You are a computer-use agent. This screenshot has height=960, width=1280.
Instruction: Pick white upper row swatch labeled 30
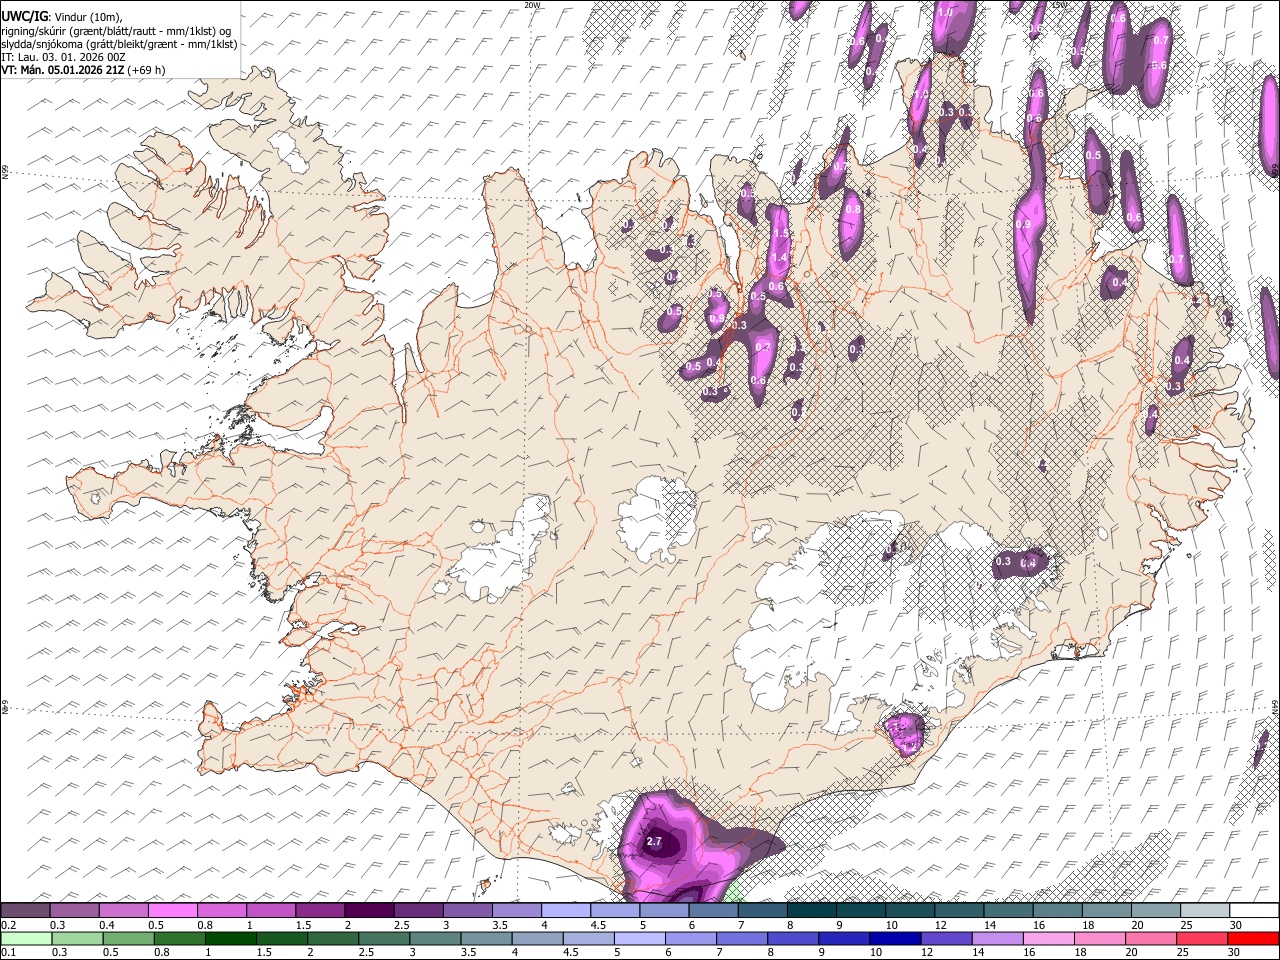[1254, 910]
